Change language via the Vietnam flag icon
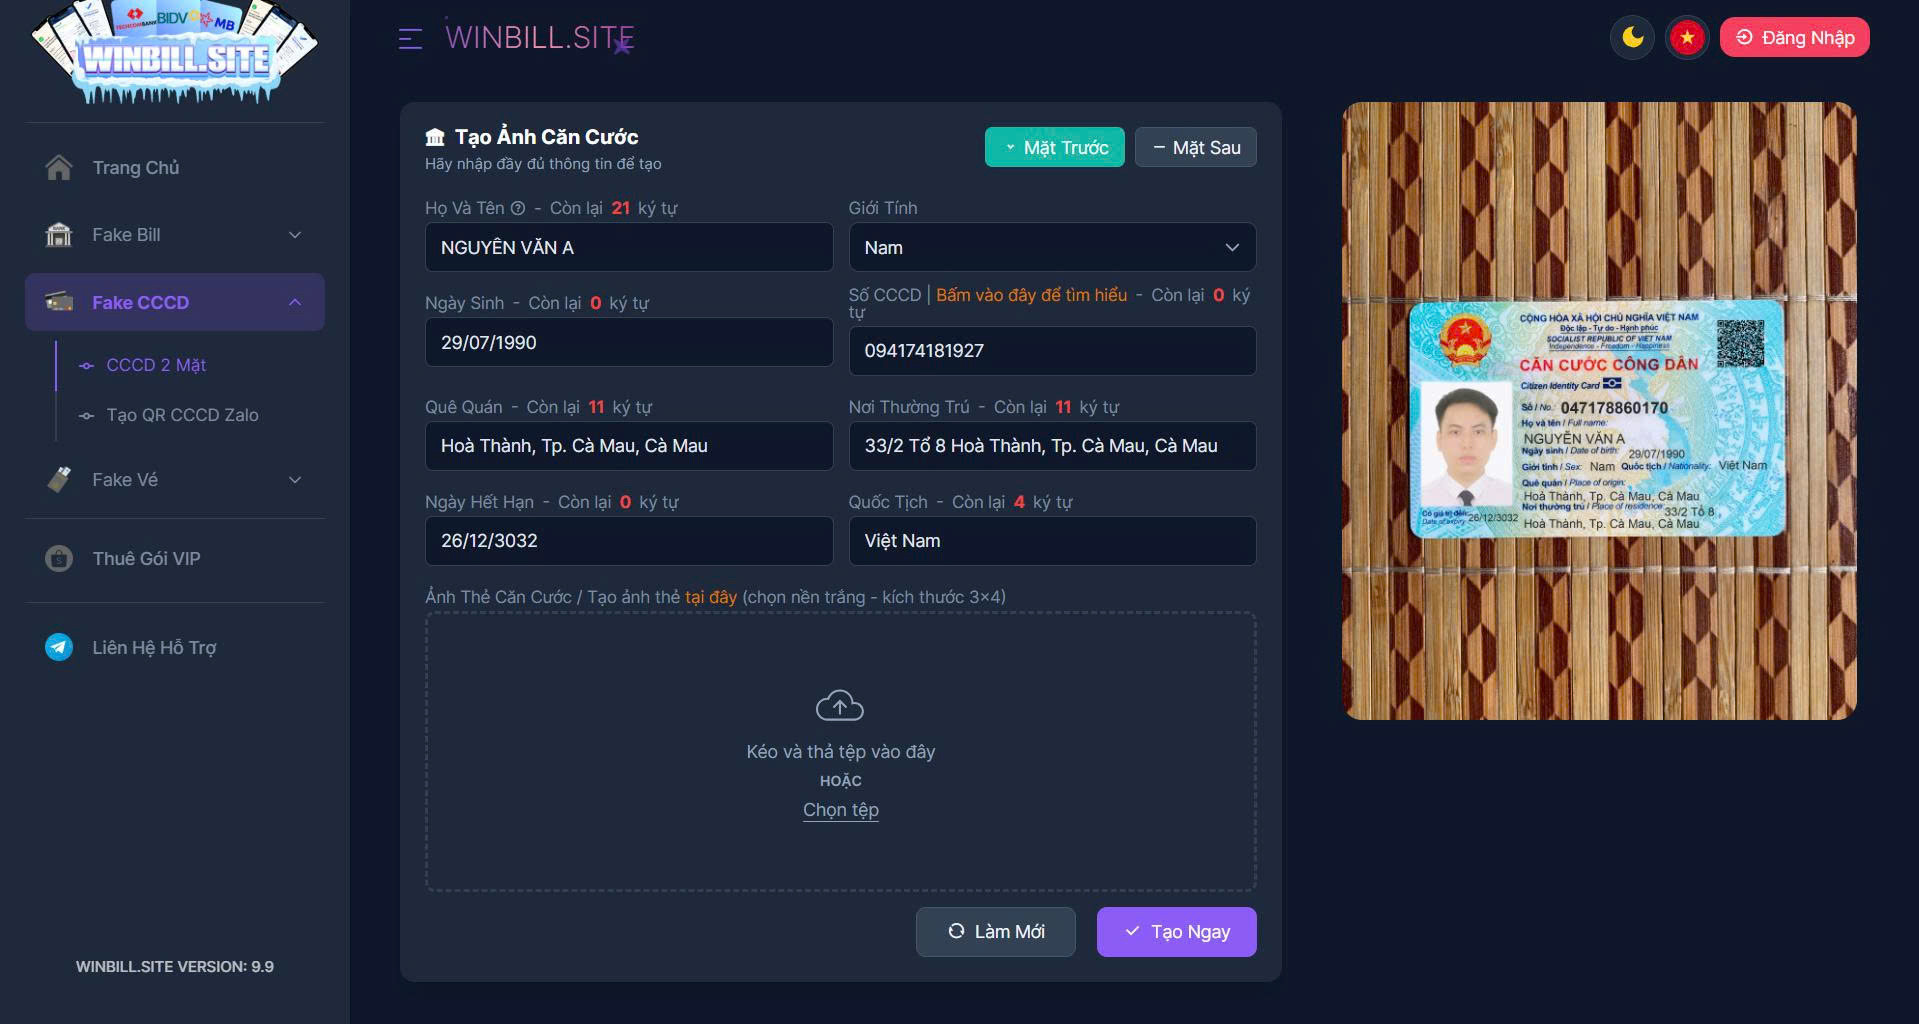 pyautogui.click(x=1687, y=38)
